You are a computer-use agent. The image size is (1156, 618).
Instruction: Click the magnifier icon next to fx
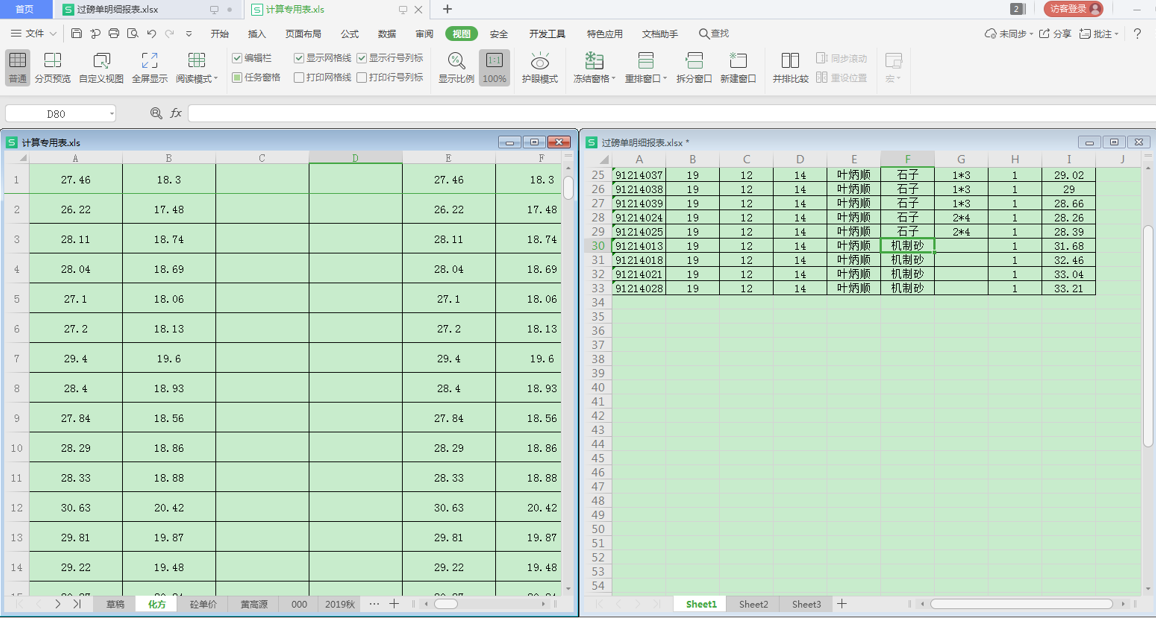[x=156, y=114]
